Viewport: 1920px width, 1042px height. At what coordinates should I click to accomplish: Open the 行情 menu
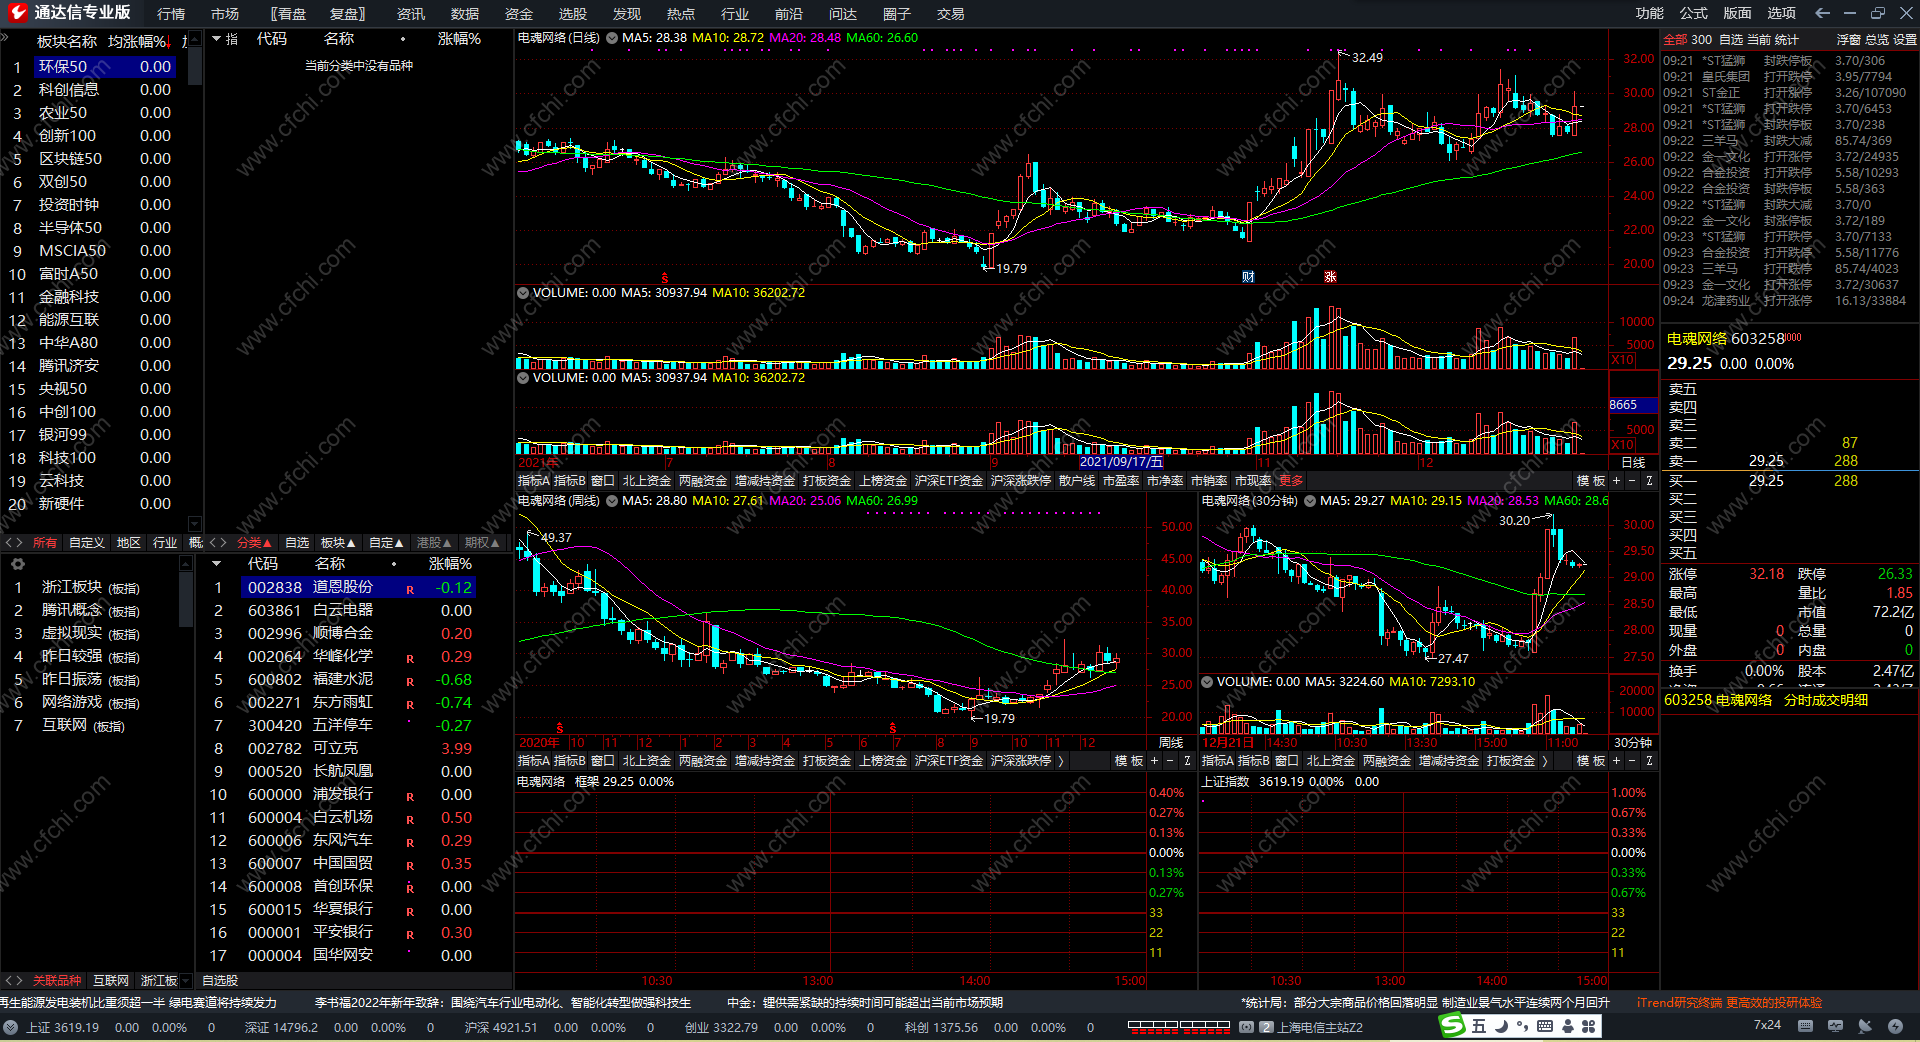point(171,14)
